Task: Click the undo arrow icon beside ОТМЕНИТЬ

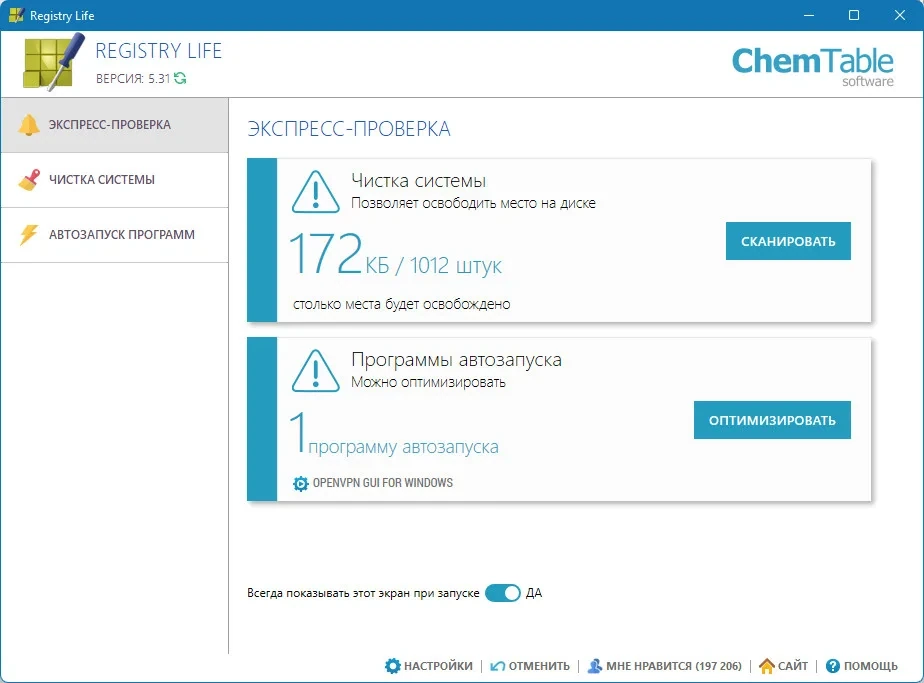Action: click(x=498, y=666)
